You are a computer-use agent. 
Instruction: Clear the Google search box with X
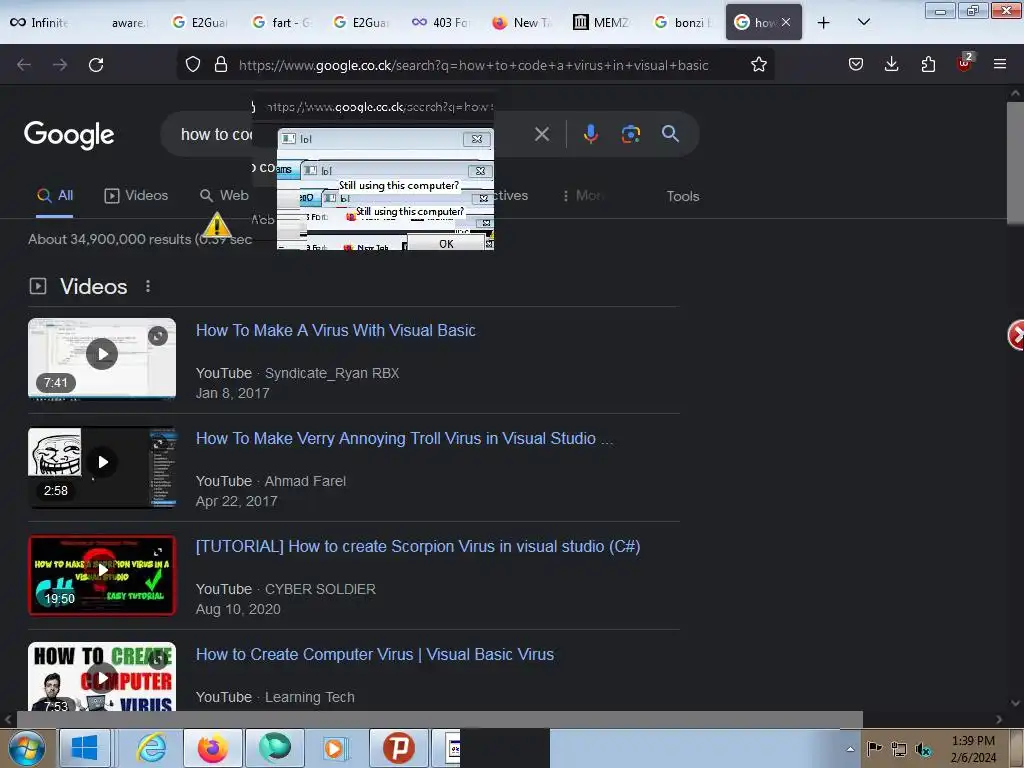point(541,135)
